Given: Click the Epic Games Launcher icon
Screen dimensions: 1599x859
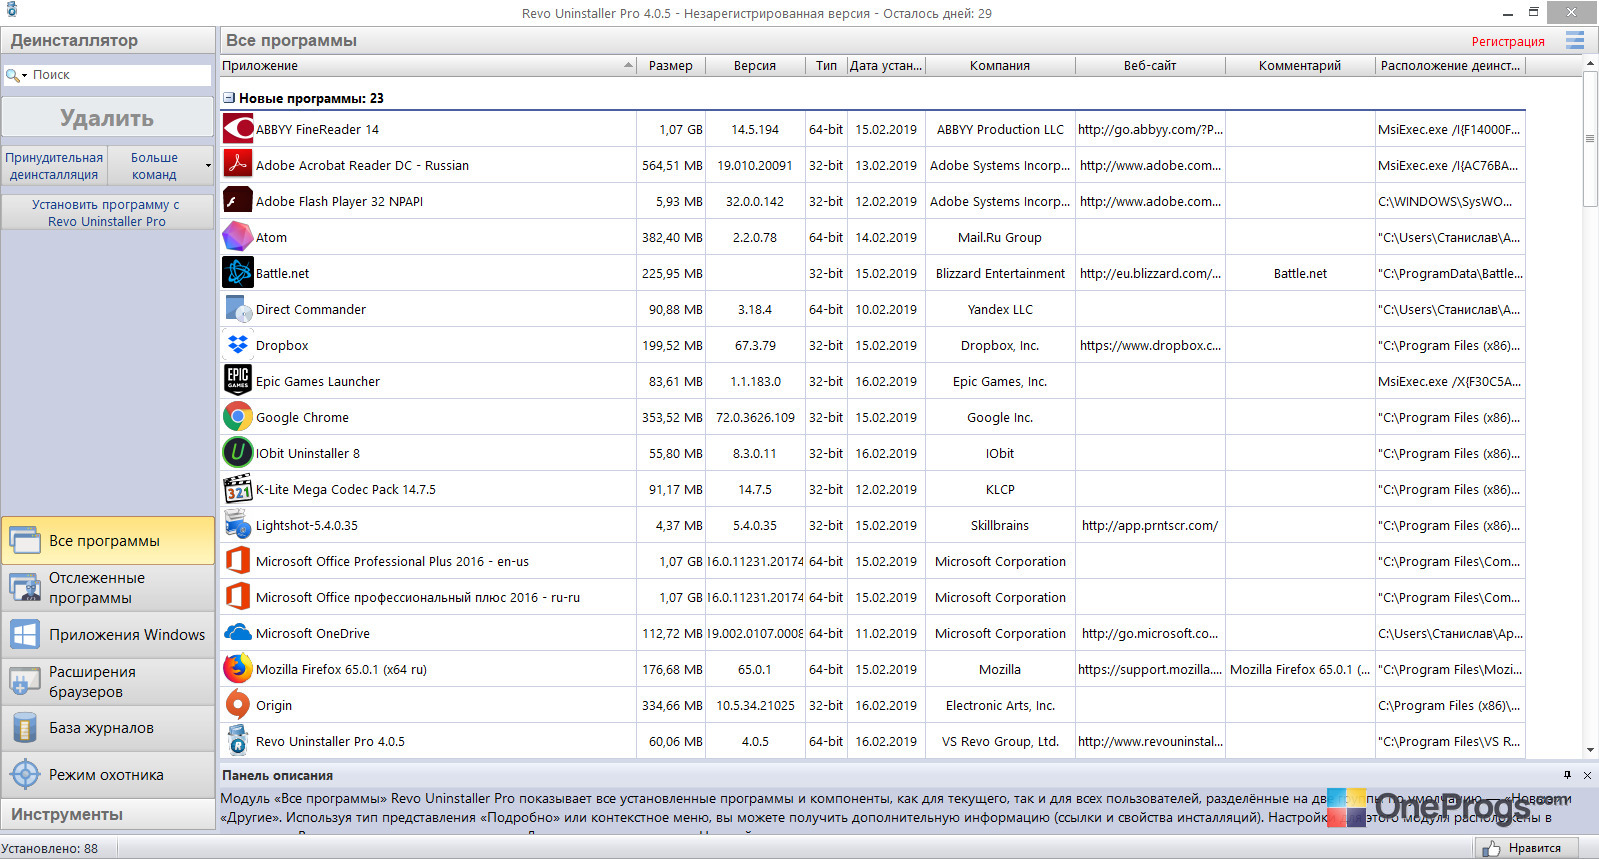Looking at the screenshot, I should tap(238, 381).
